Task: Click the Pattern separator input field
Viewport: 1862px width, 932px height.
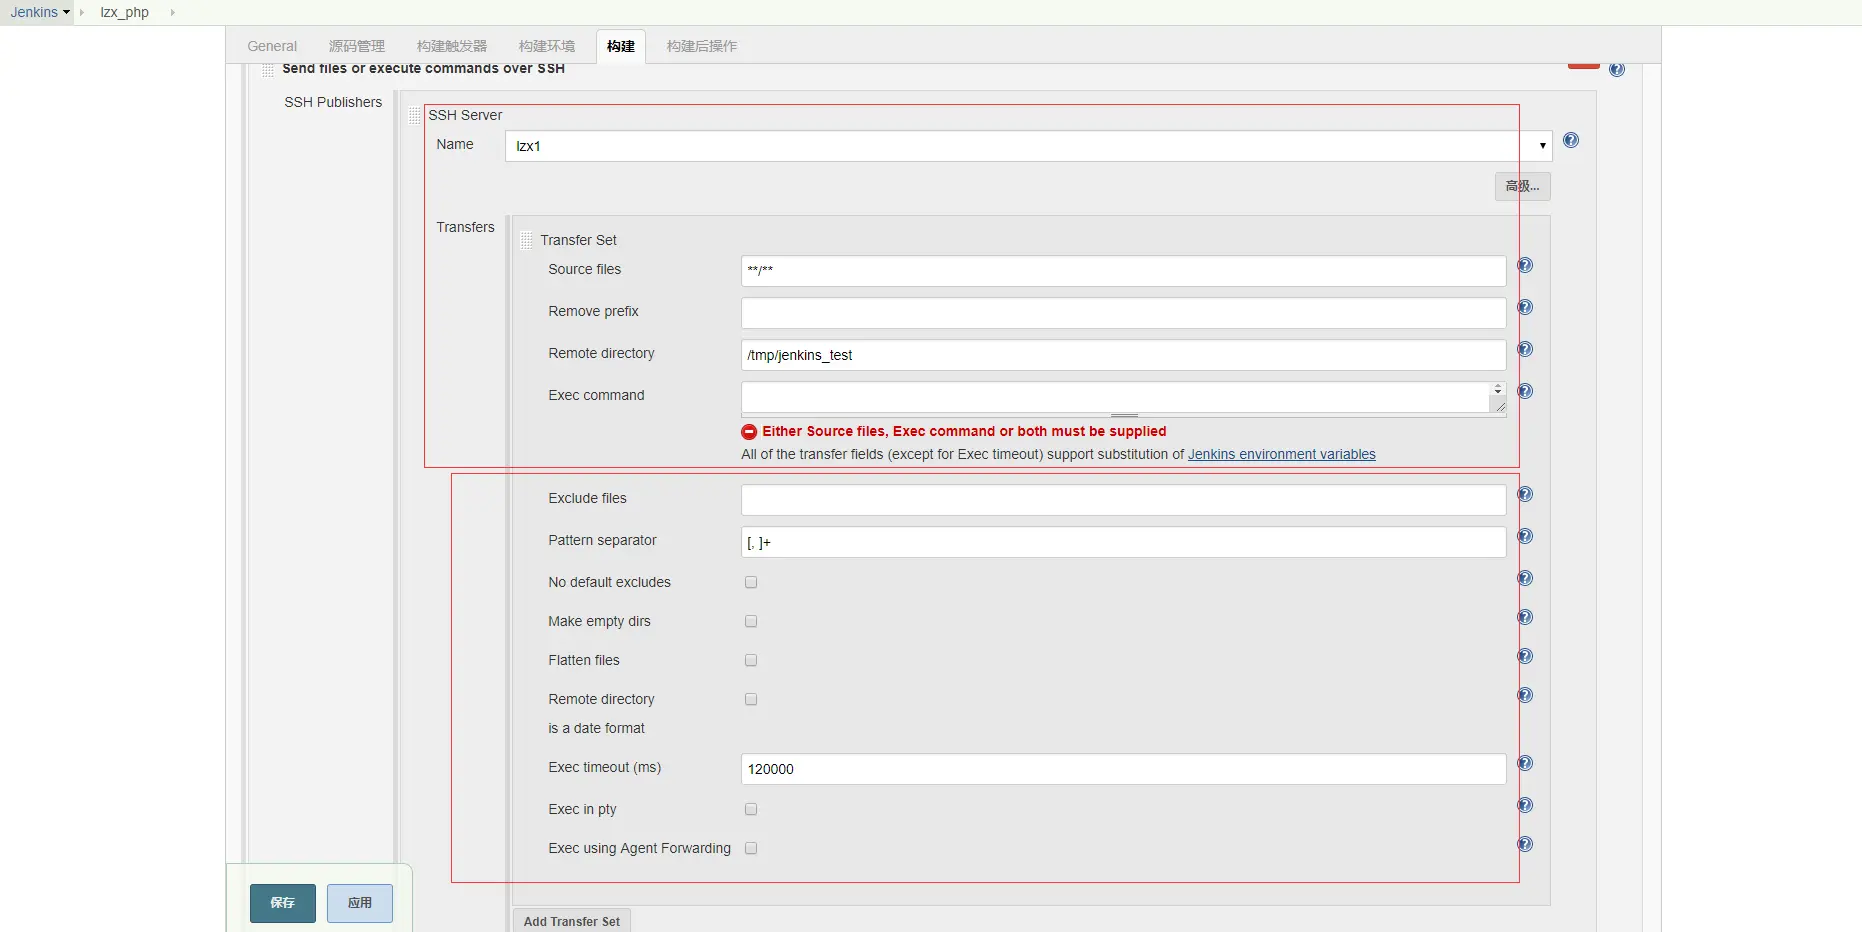Action: click(1124, 541)
